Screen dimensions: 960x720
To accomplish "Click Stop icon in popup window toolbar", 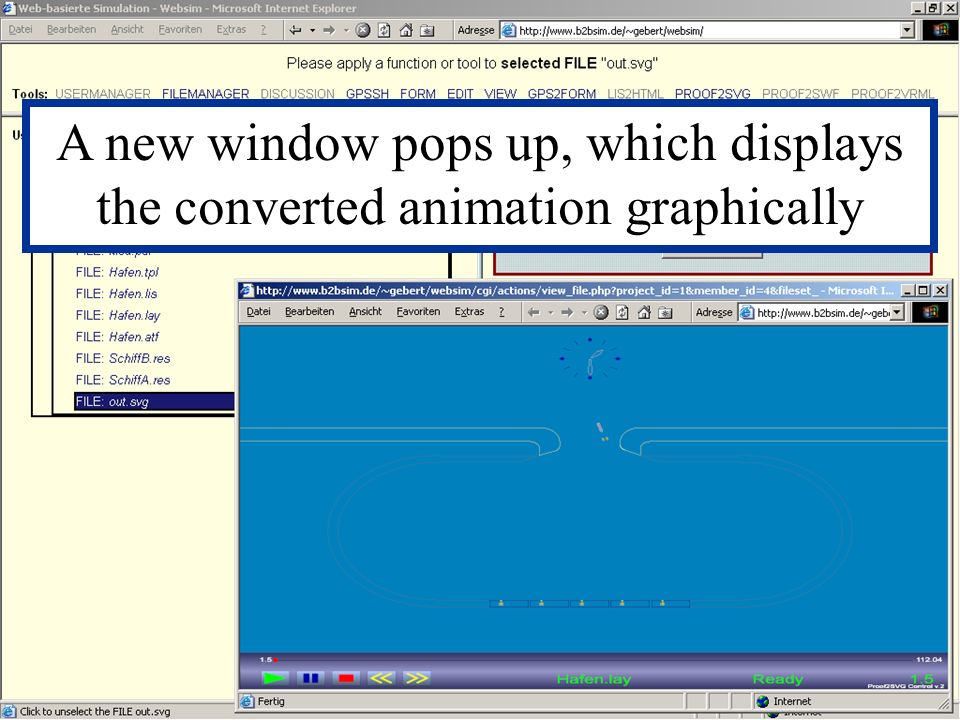I will (601, 312).
